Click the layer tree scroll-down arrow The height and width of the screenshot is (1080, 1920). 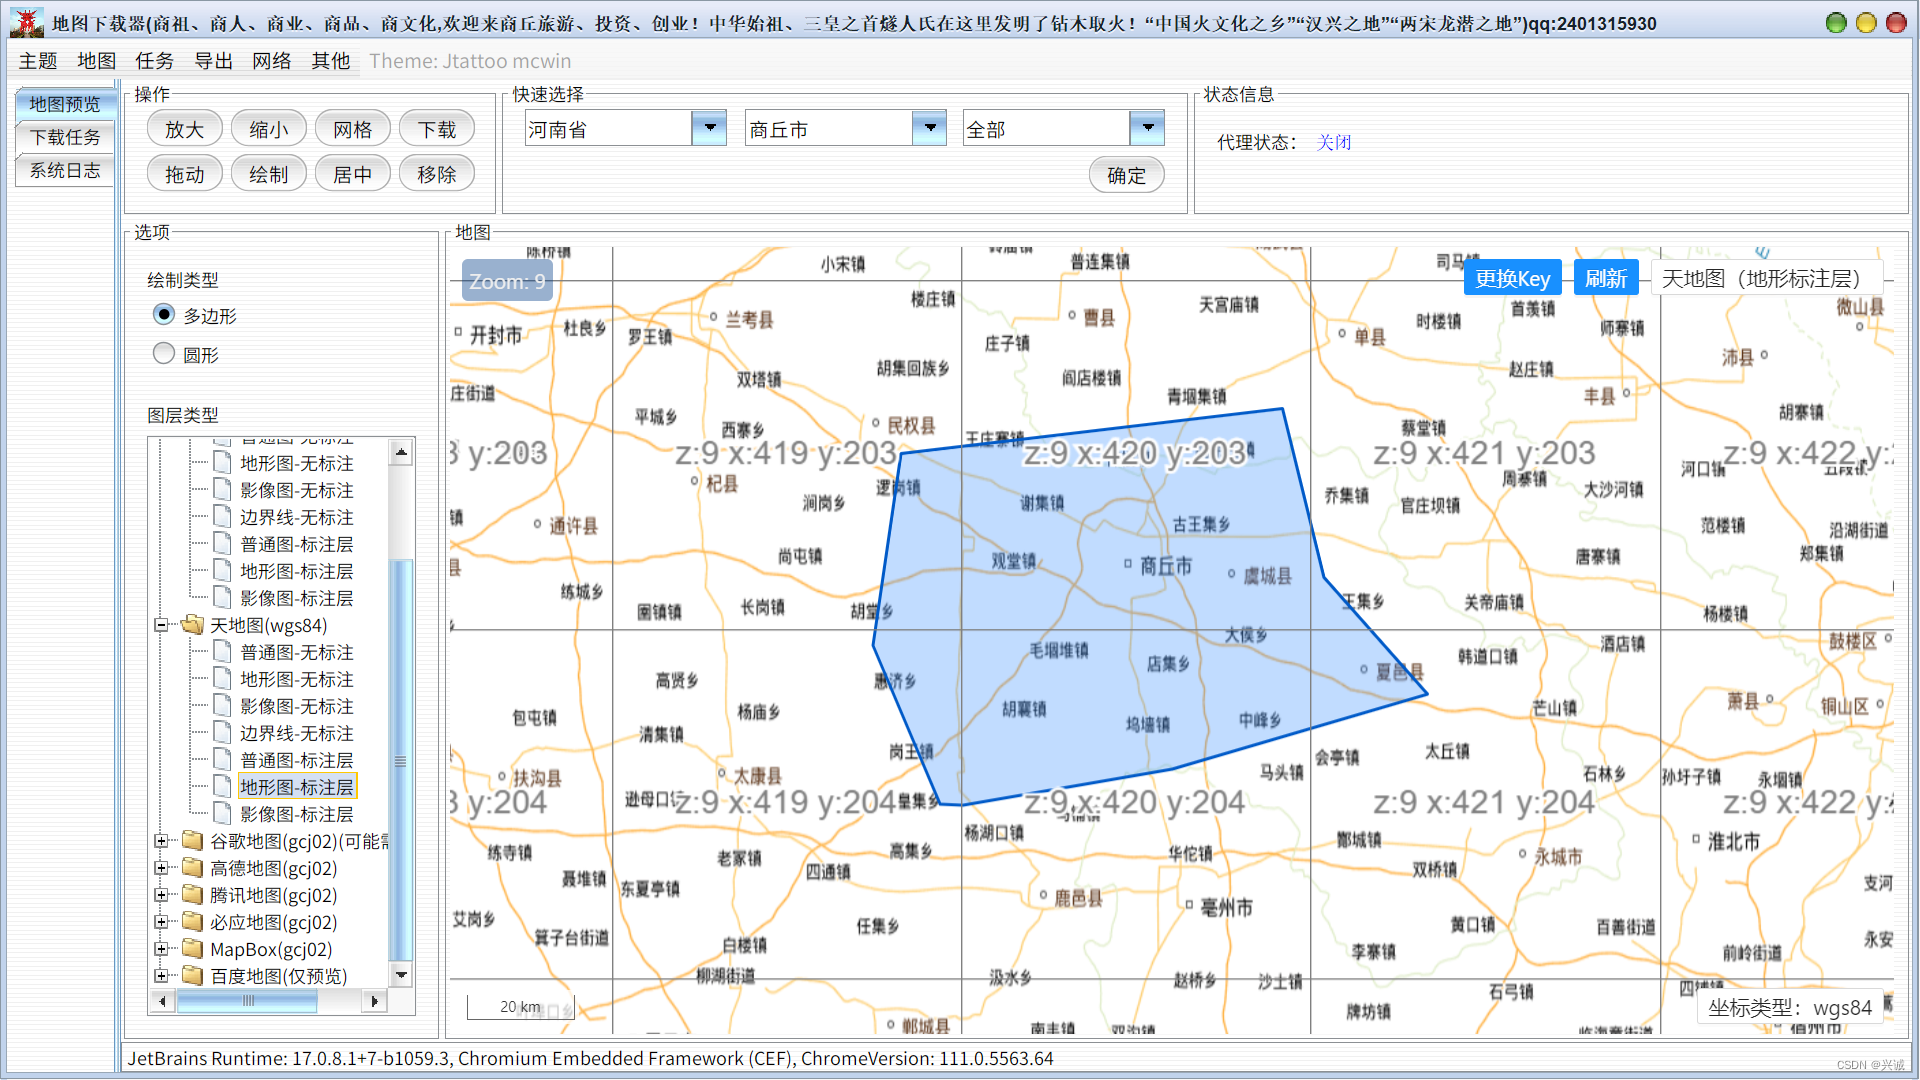coord(401,975)
